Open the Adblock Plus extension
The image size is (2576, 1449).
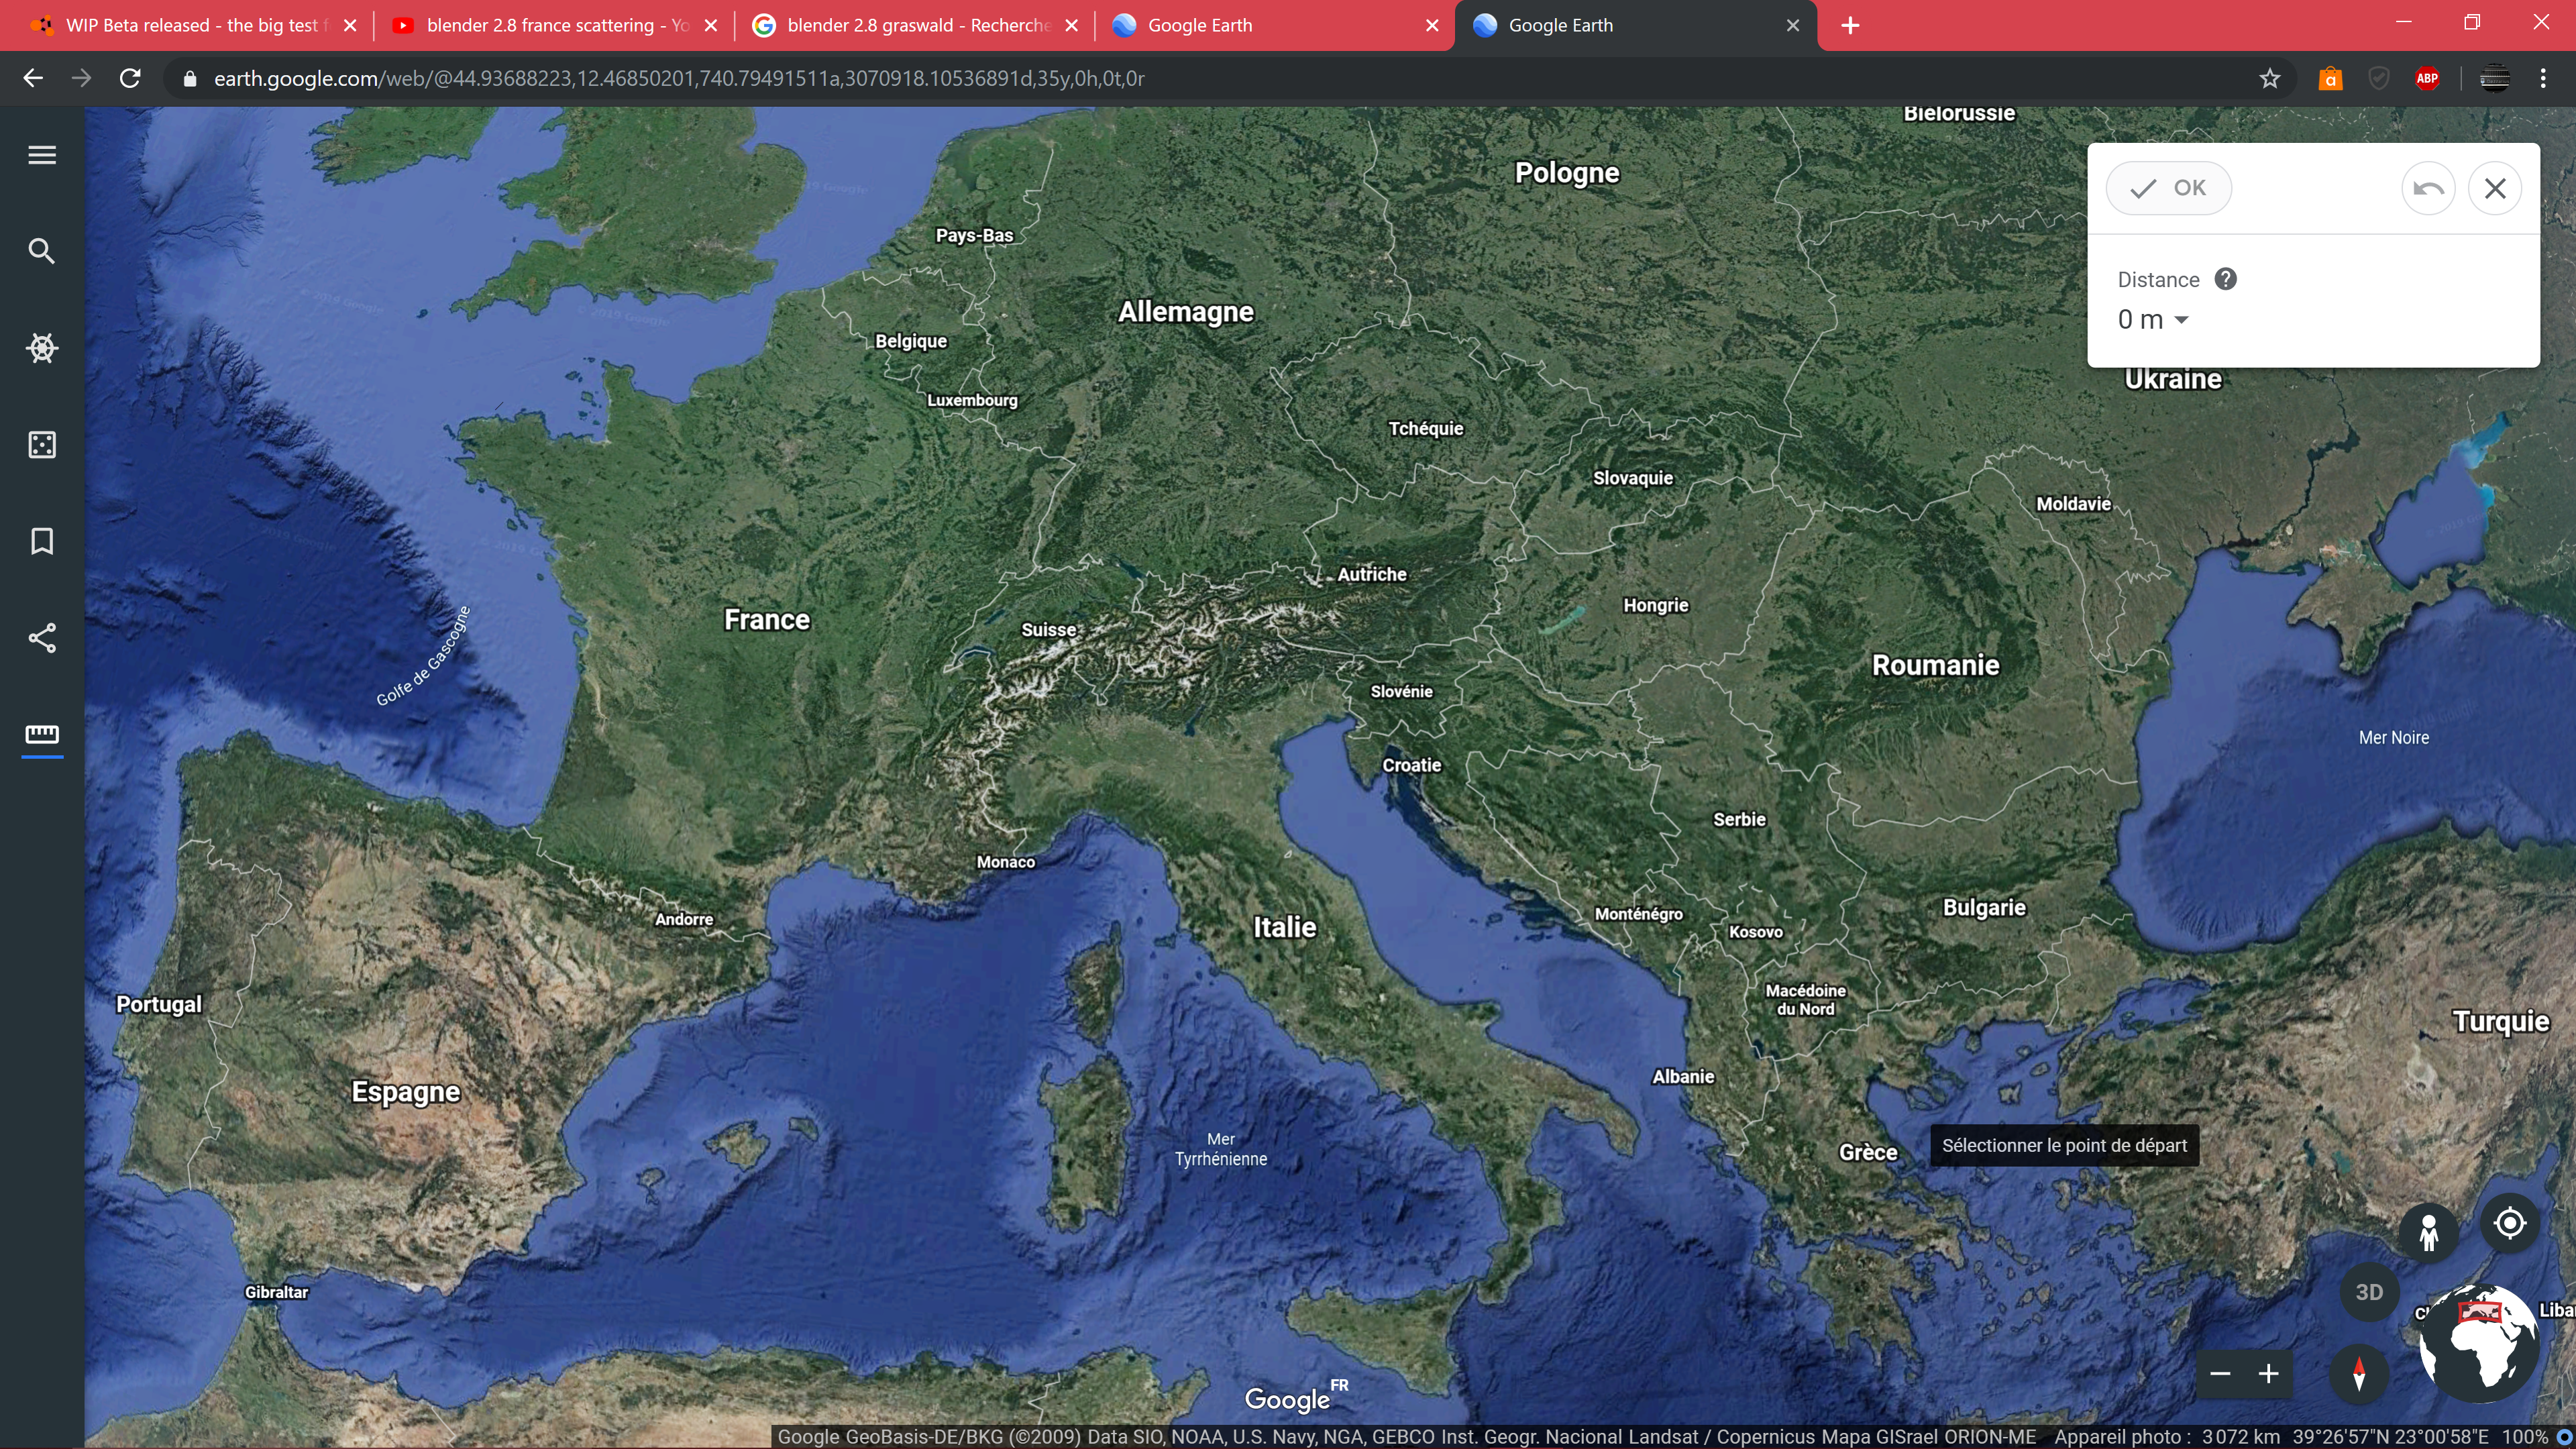(2427, 78)
